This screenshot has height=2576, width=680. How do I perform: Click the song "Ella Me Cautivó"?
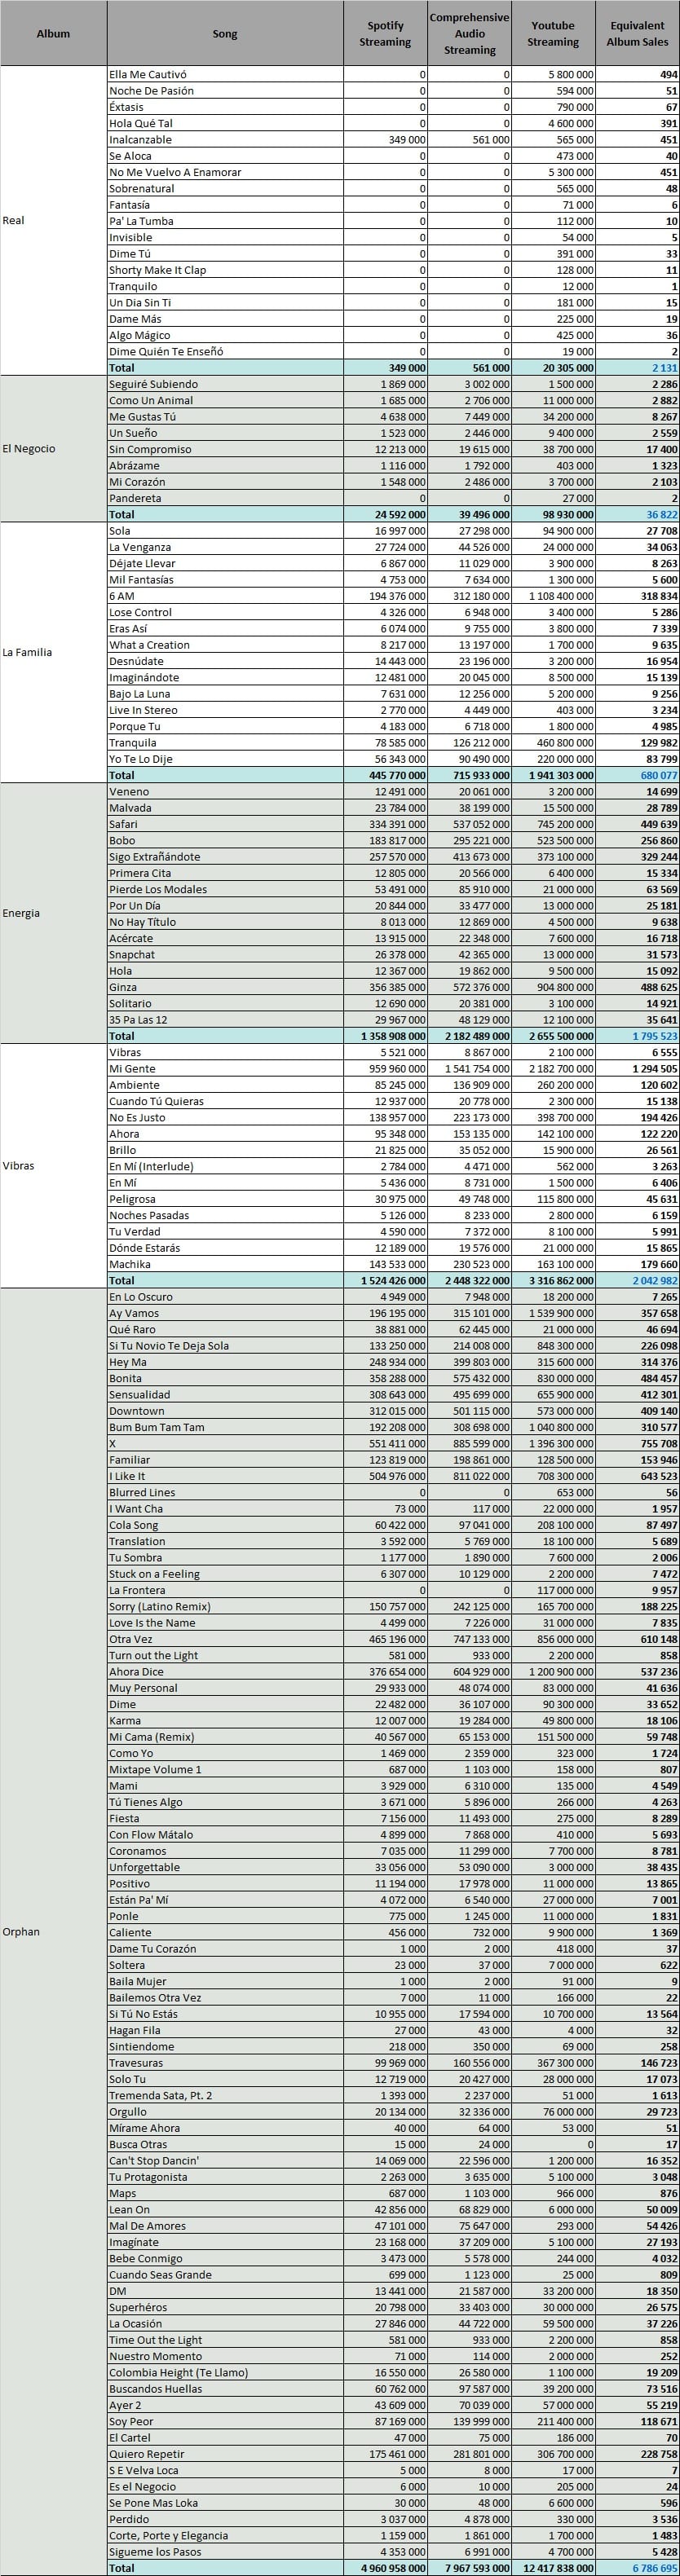148,74
